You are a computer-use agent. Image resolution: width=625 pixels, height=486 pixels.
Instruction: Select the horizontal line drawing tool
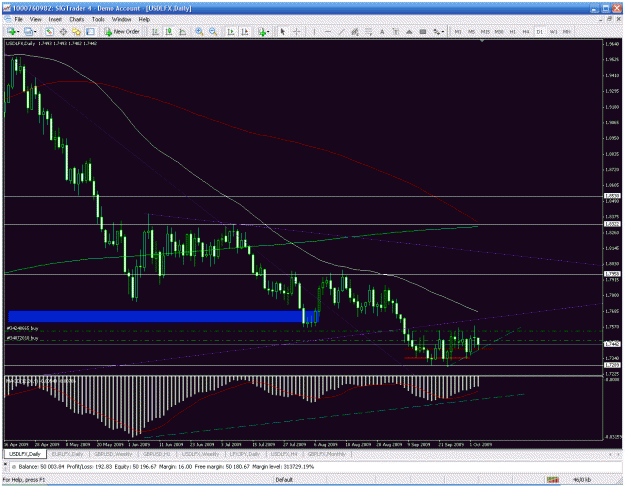pos(328,31)
